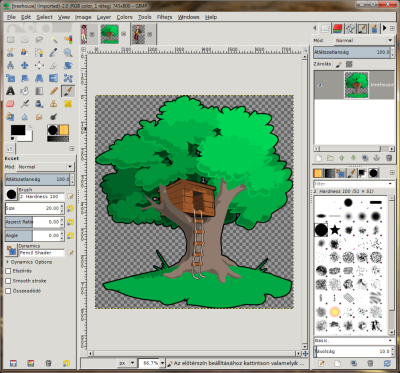Screen dimensions: 400x373
Task: Choose the Smudge tool
Action: [39, 117]
